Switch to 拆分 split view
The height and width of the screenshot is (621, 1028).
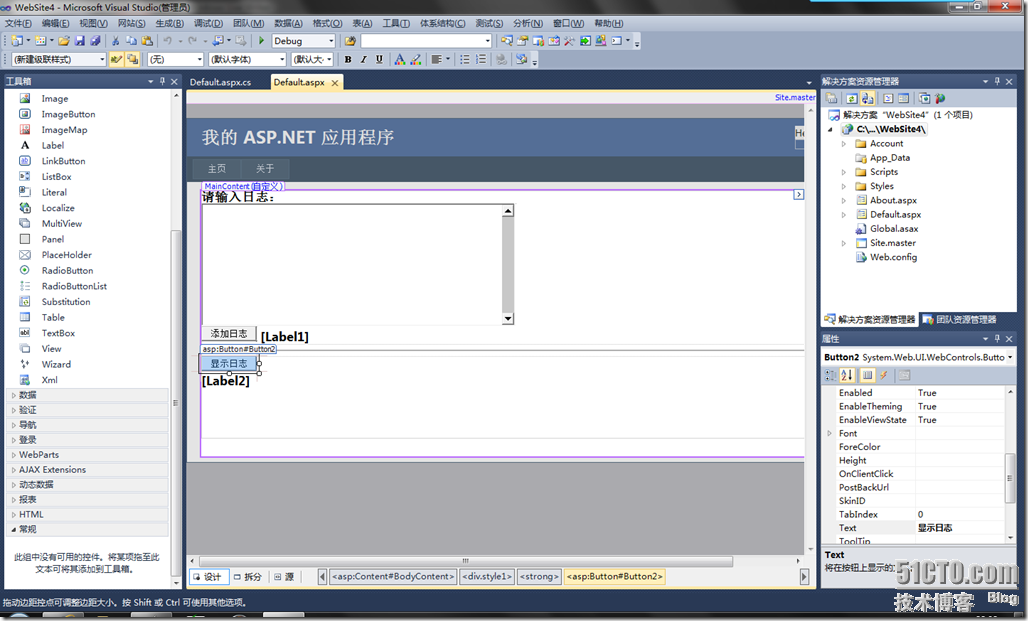(x=248, y=577)
